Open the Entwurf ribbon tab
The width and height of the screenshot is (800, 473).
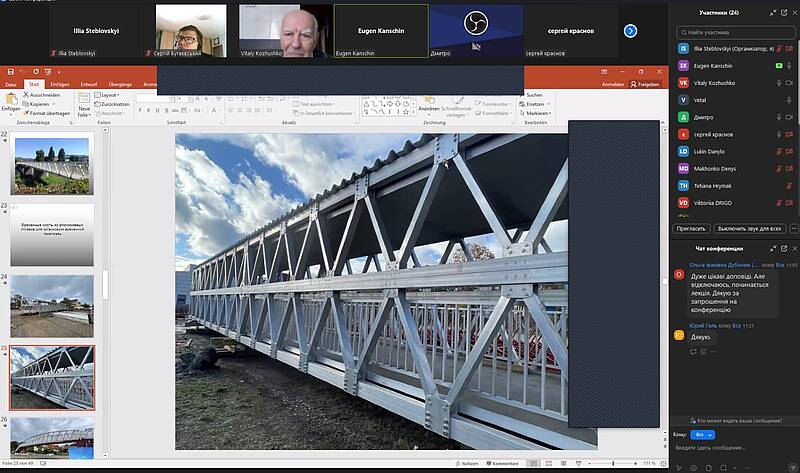(88, 84)
